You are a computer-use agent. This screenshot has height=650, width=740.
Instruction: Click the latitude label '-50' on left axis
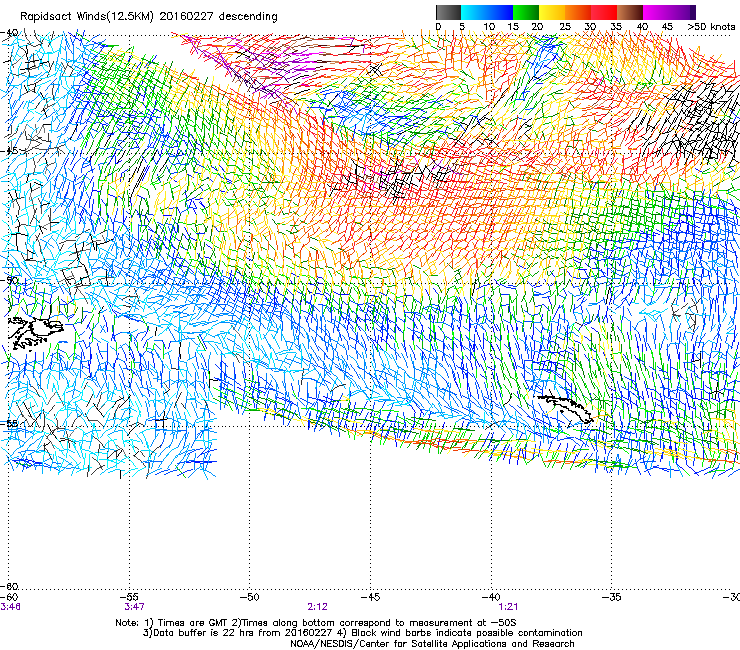(9, 280)
